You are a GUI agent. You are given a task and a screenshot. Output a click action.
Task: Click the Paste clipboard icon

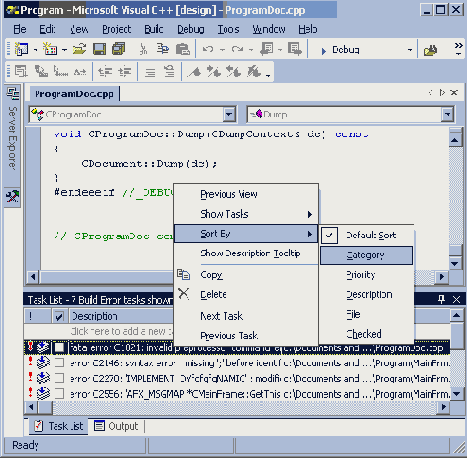point(183,49)
